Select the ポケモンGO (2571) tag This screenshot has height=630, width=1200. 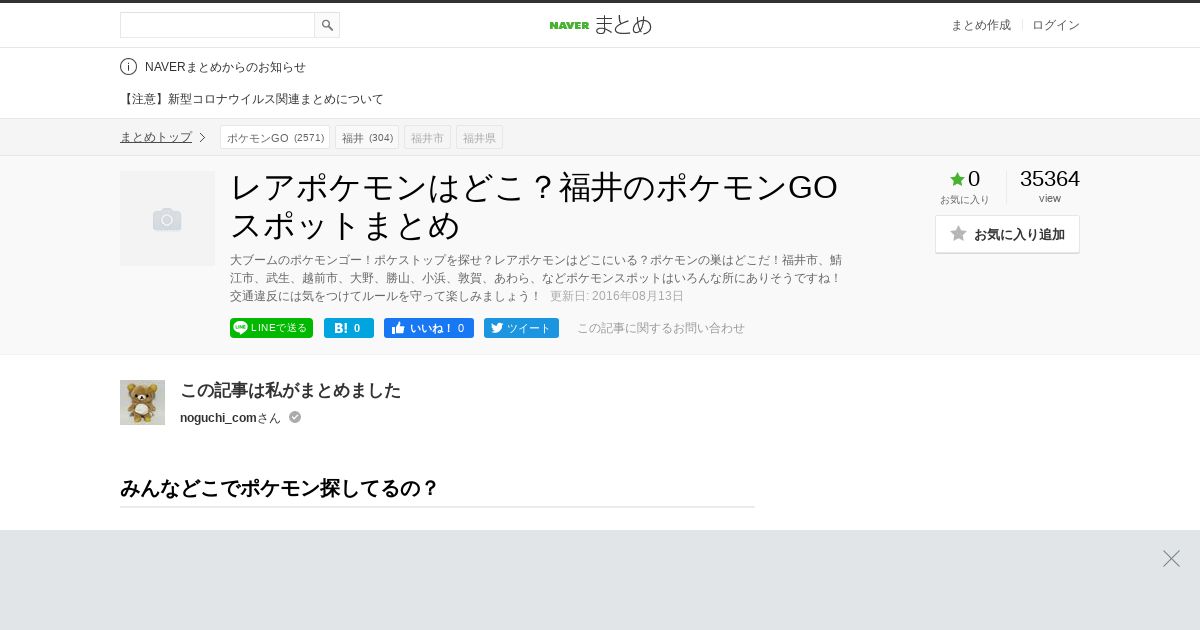point(275,137)
